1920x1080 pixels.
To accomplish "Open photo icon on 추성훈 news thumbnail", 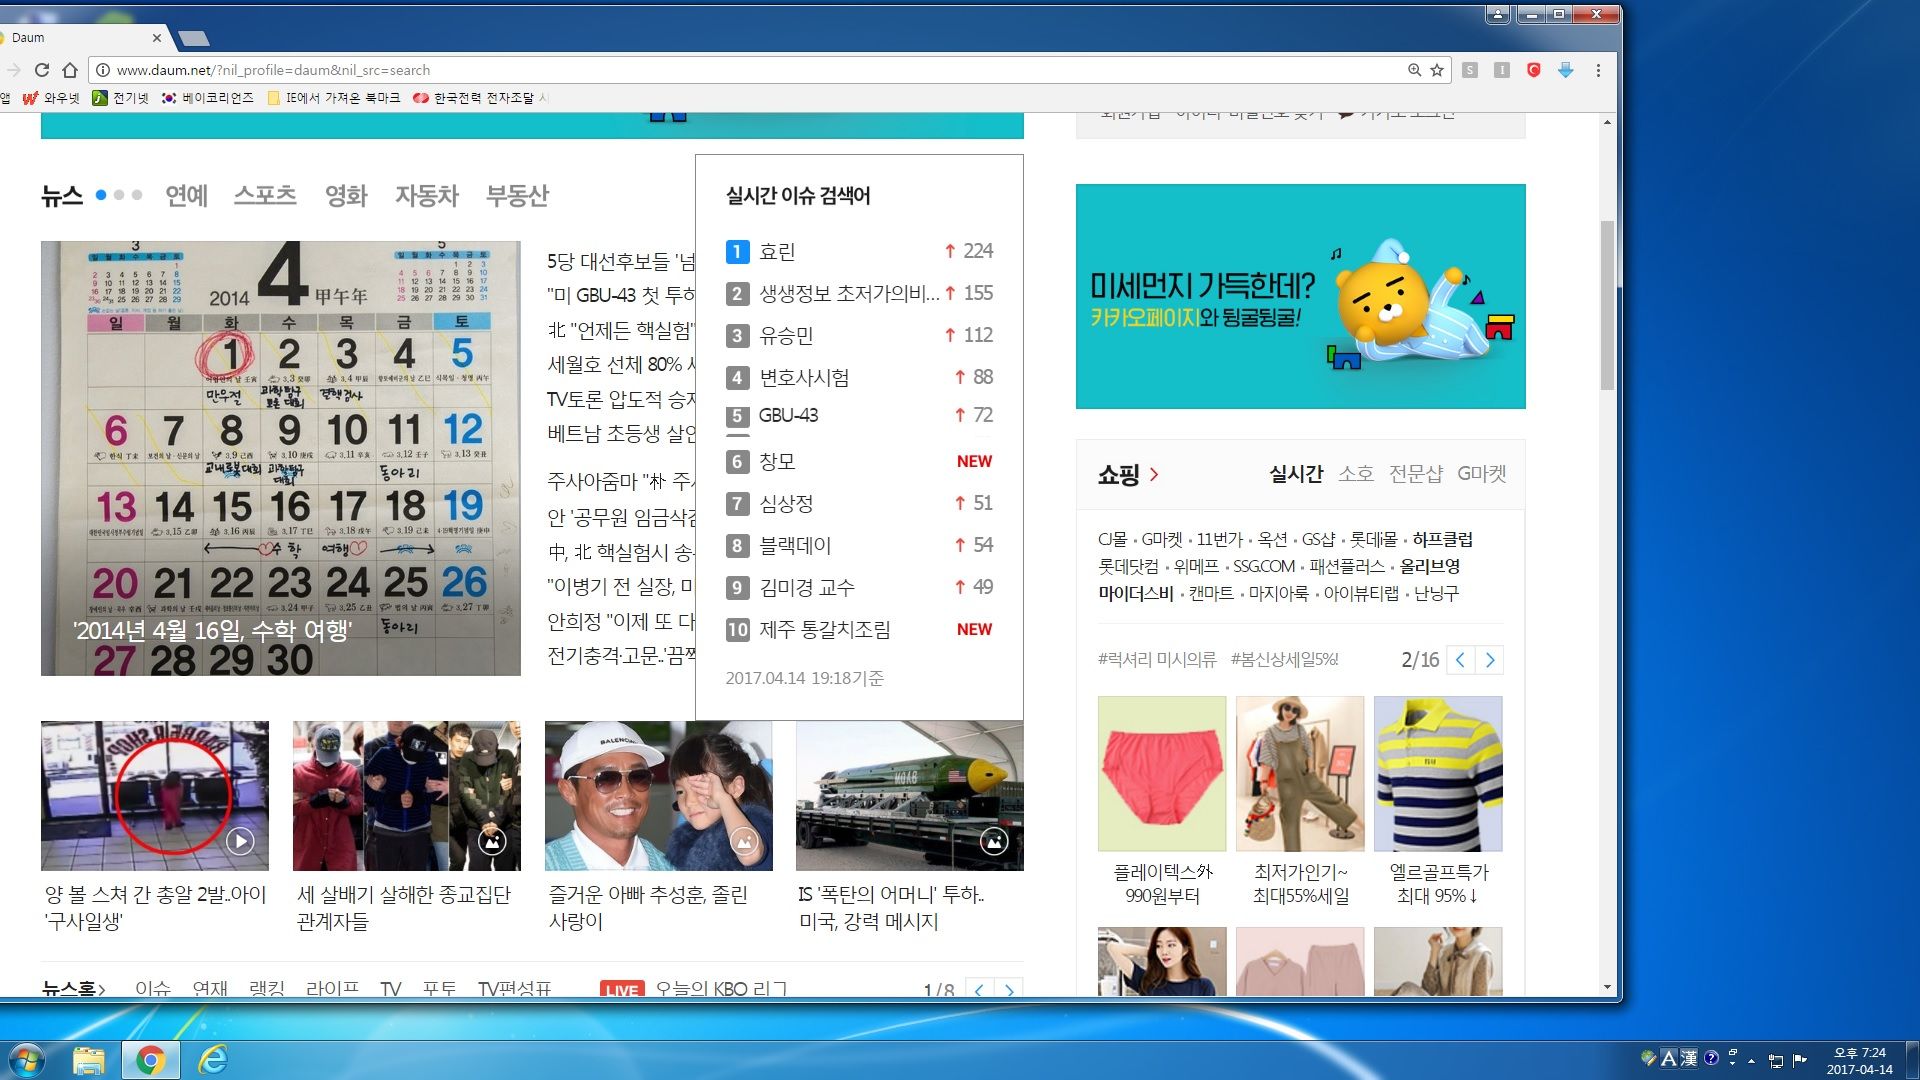I will coord(744,842).
